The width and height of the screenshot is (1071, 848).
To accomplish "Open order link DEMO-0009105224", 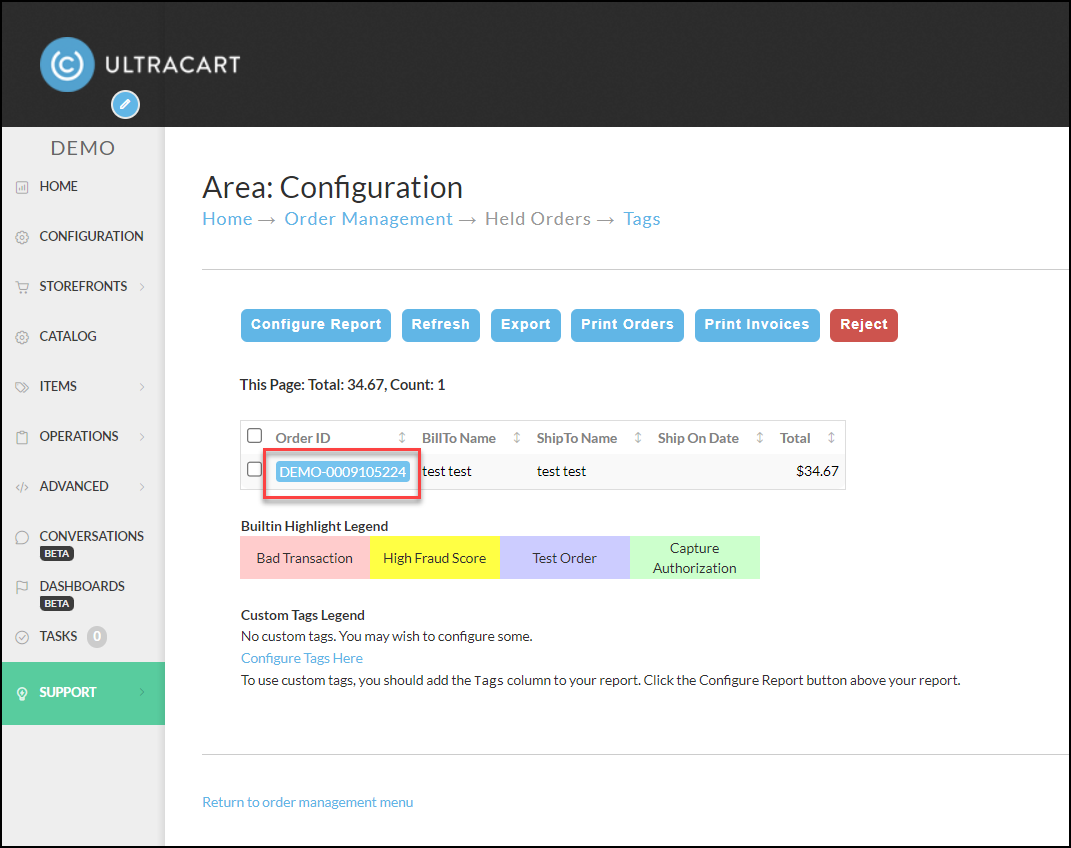I will tap(343, 472).
